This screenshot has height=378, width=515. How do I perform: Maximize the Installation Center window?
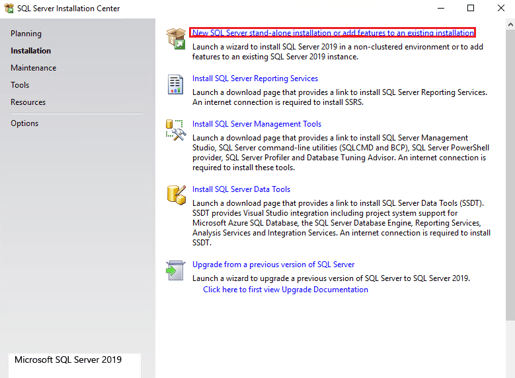(x=470, y=8)
